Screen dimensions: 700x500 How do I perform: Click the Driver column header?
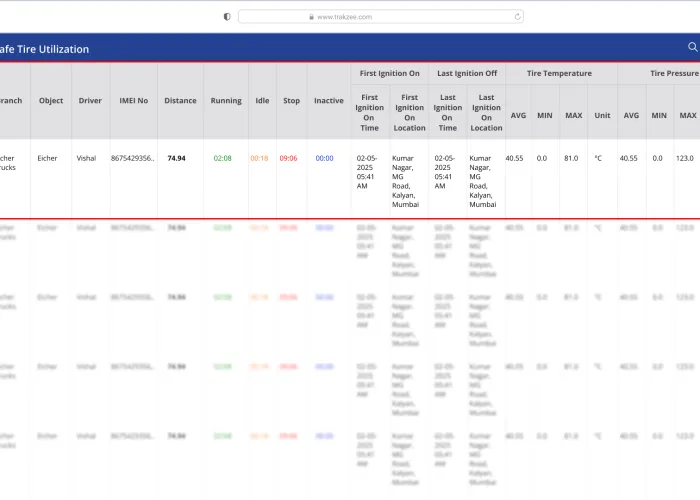click(x=90, y=101)
